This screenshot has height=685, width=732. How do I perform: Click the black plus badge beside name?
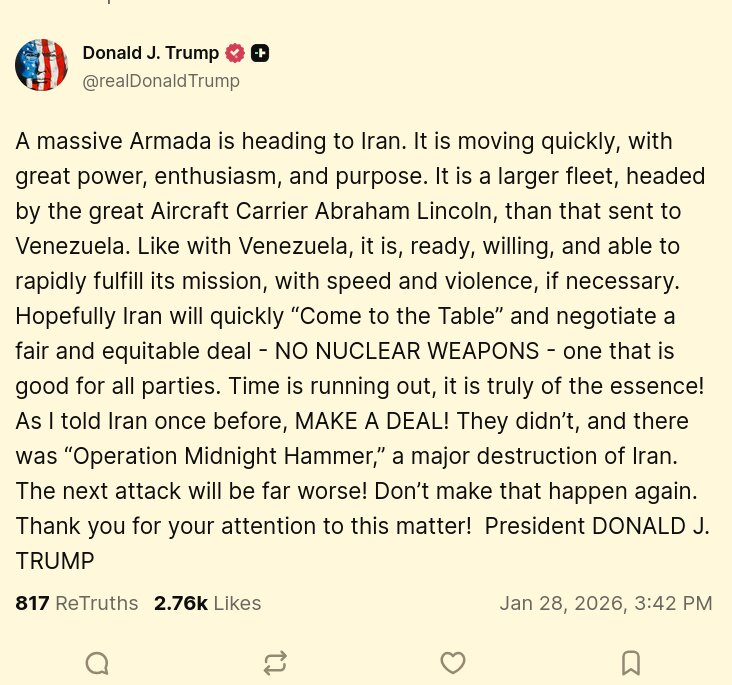coord(260,53)
